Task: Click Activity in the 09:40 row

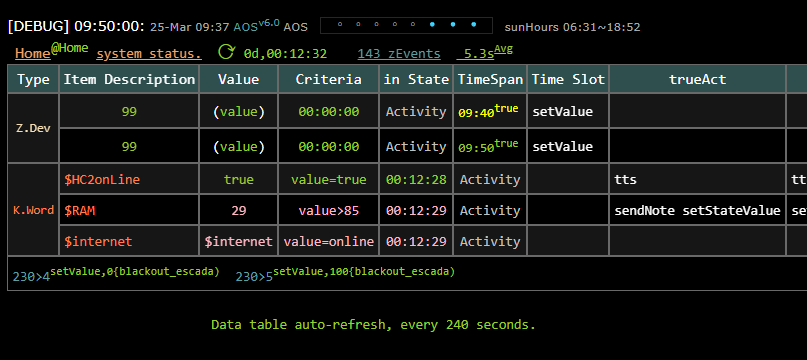Action: click(x=416, y=111)
